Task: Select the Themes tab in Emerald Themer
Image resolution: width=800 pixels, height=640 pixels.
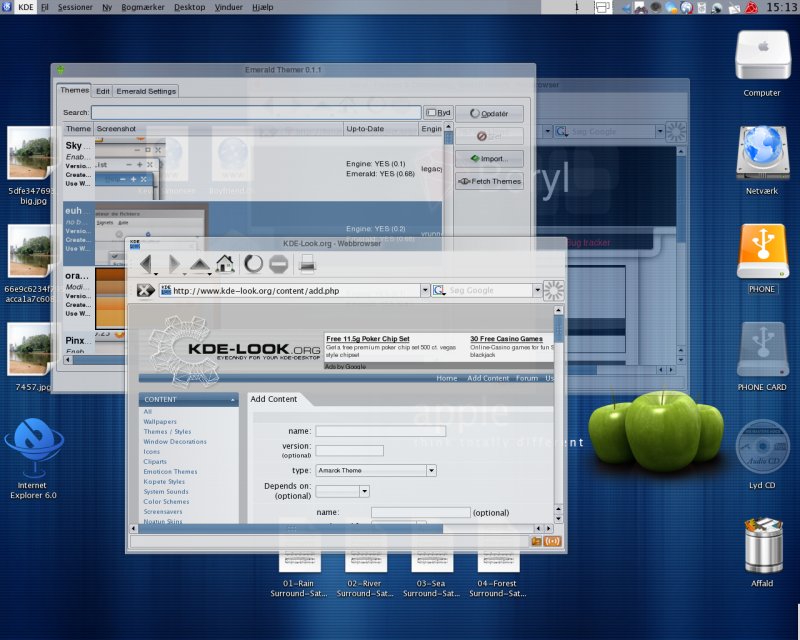Action: [74, 90]
